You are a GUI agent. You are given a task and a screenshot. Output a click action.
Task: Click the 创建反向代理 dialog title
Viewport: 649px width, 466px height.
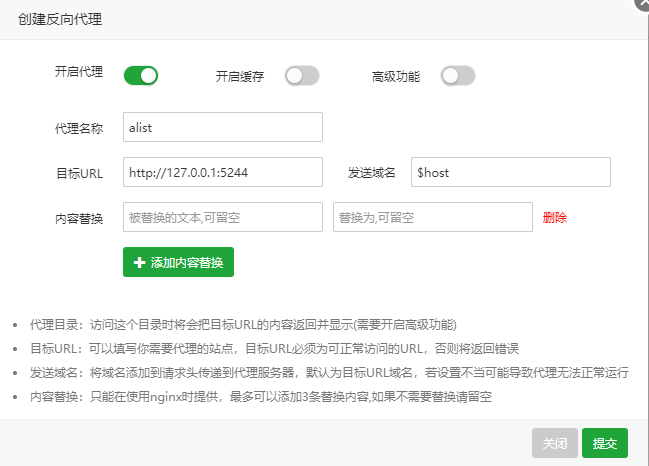[x=60, y=19]
